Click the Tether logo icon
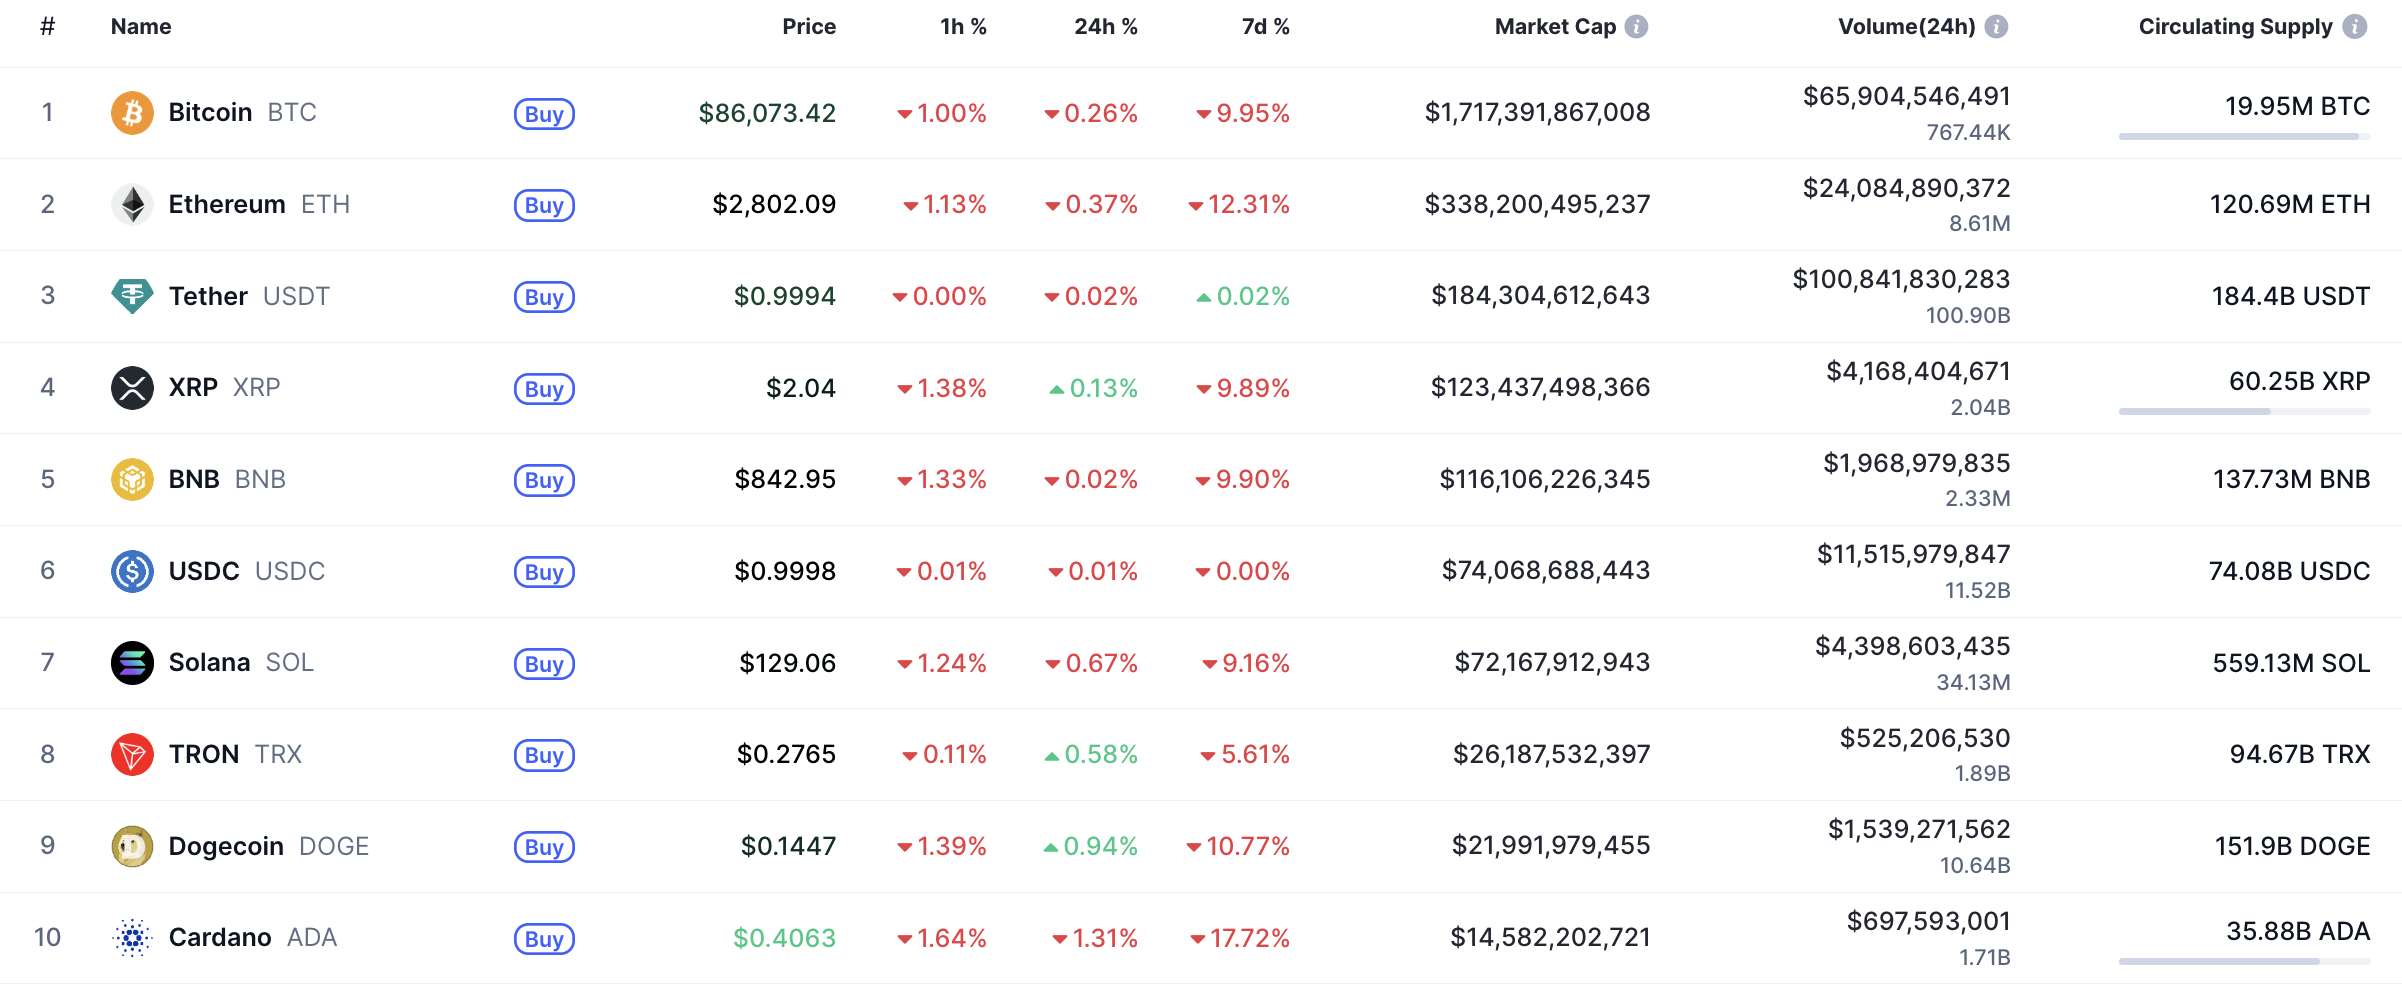Viewport: 2402px width, 990px height. click(132, 296)
